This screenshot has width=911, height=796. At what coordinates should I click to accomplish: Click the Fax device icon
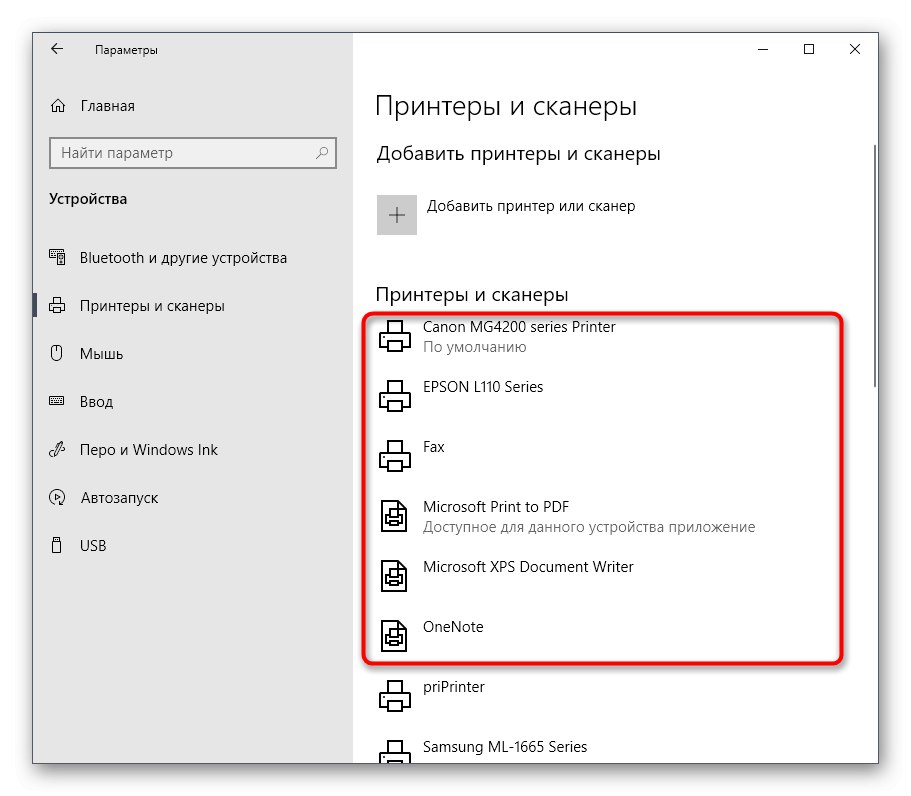(395, 456)
